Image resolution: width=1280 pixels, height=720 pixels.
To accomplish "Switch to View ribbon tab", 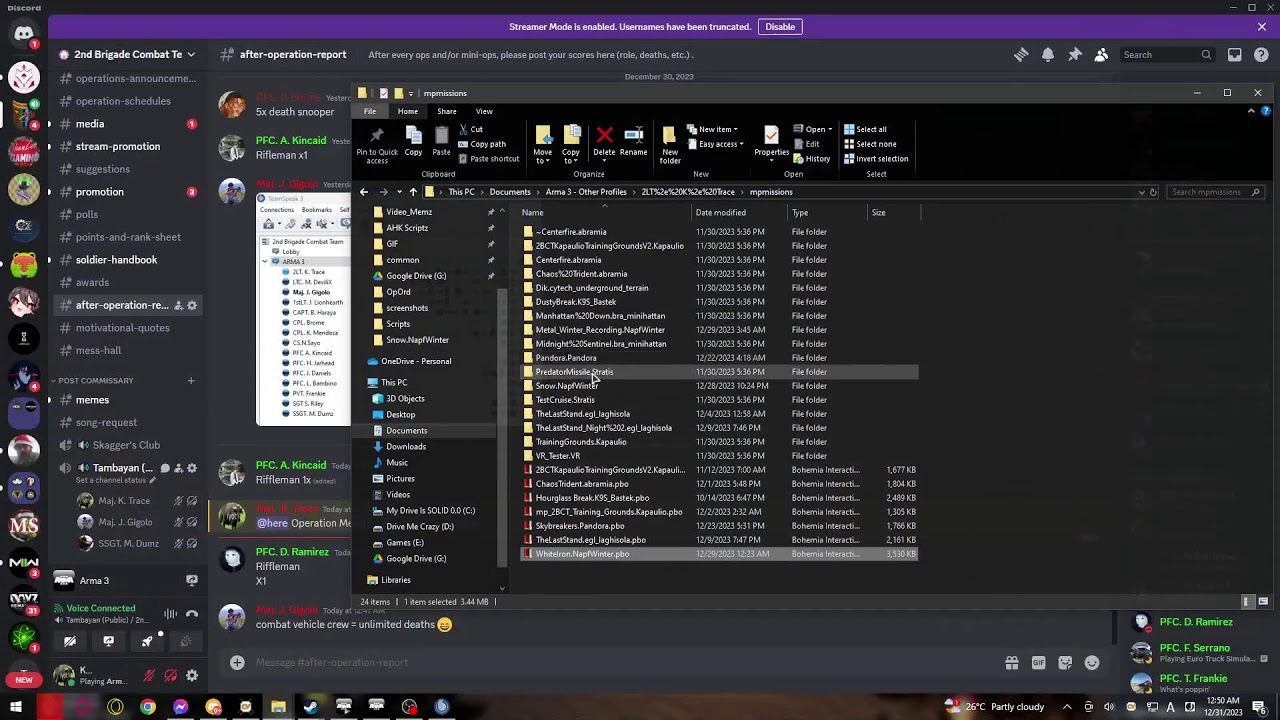I will [x=484, y=111].
